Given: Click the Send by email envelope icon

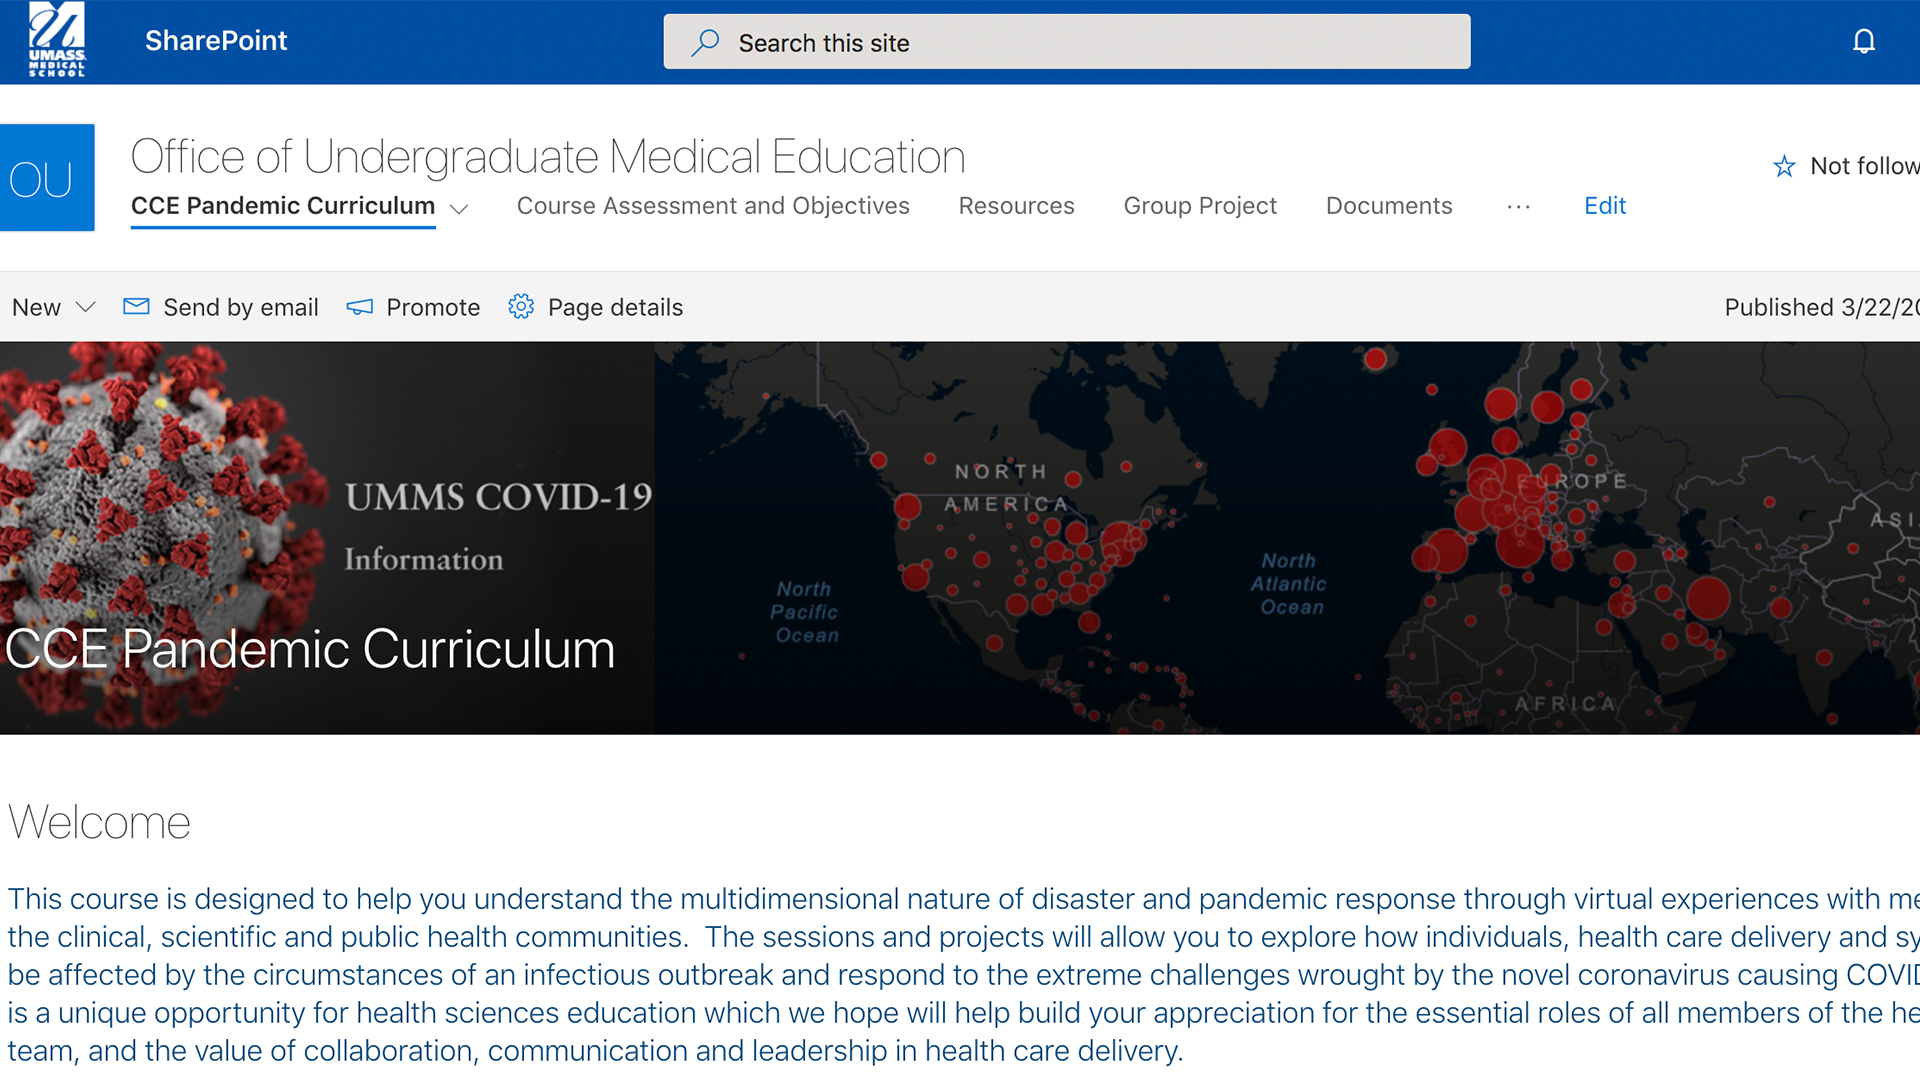Looking at the screenshot, I should (136, 307).
